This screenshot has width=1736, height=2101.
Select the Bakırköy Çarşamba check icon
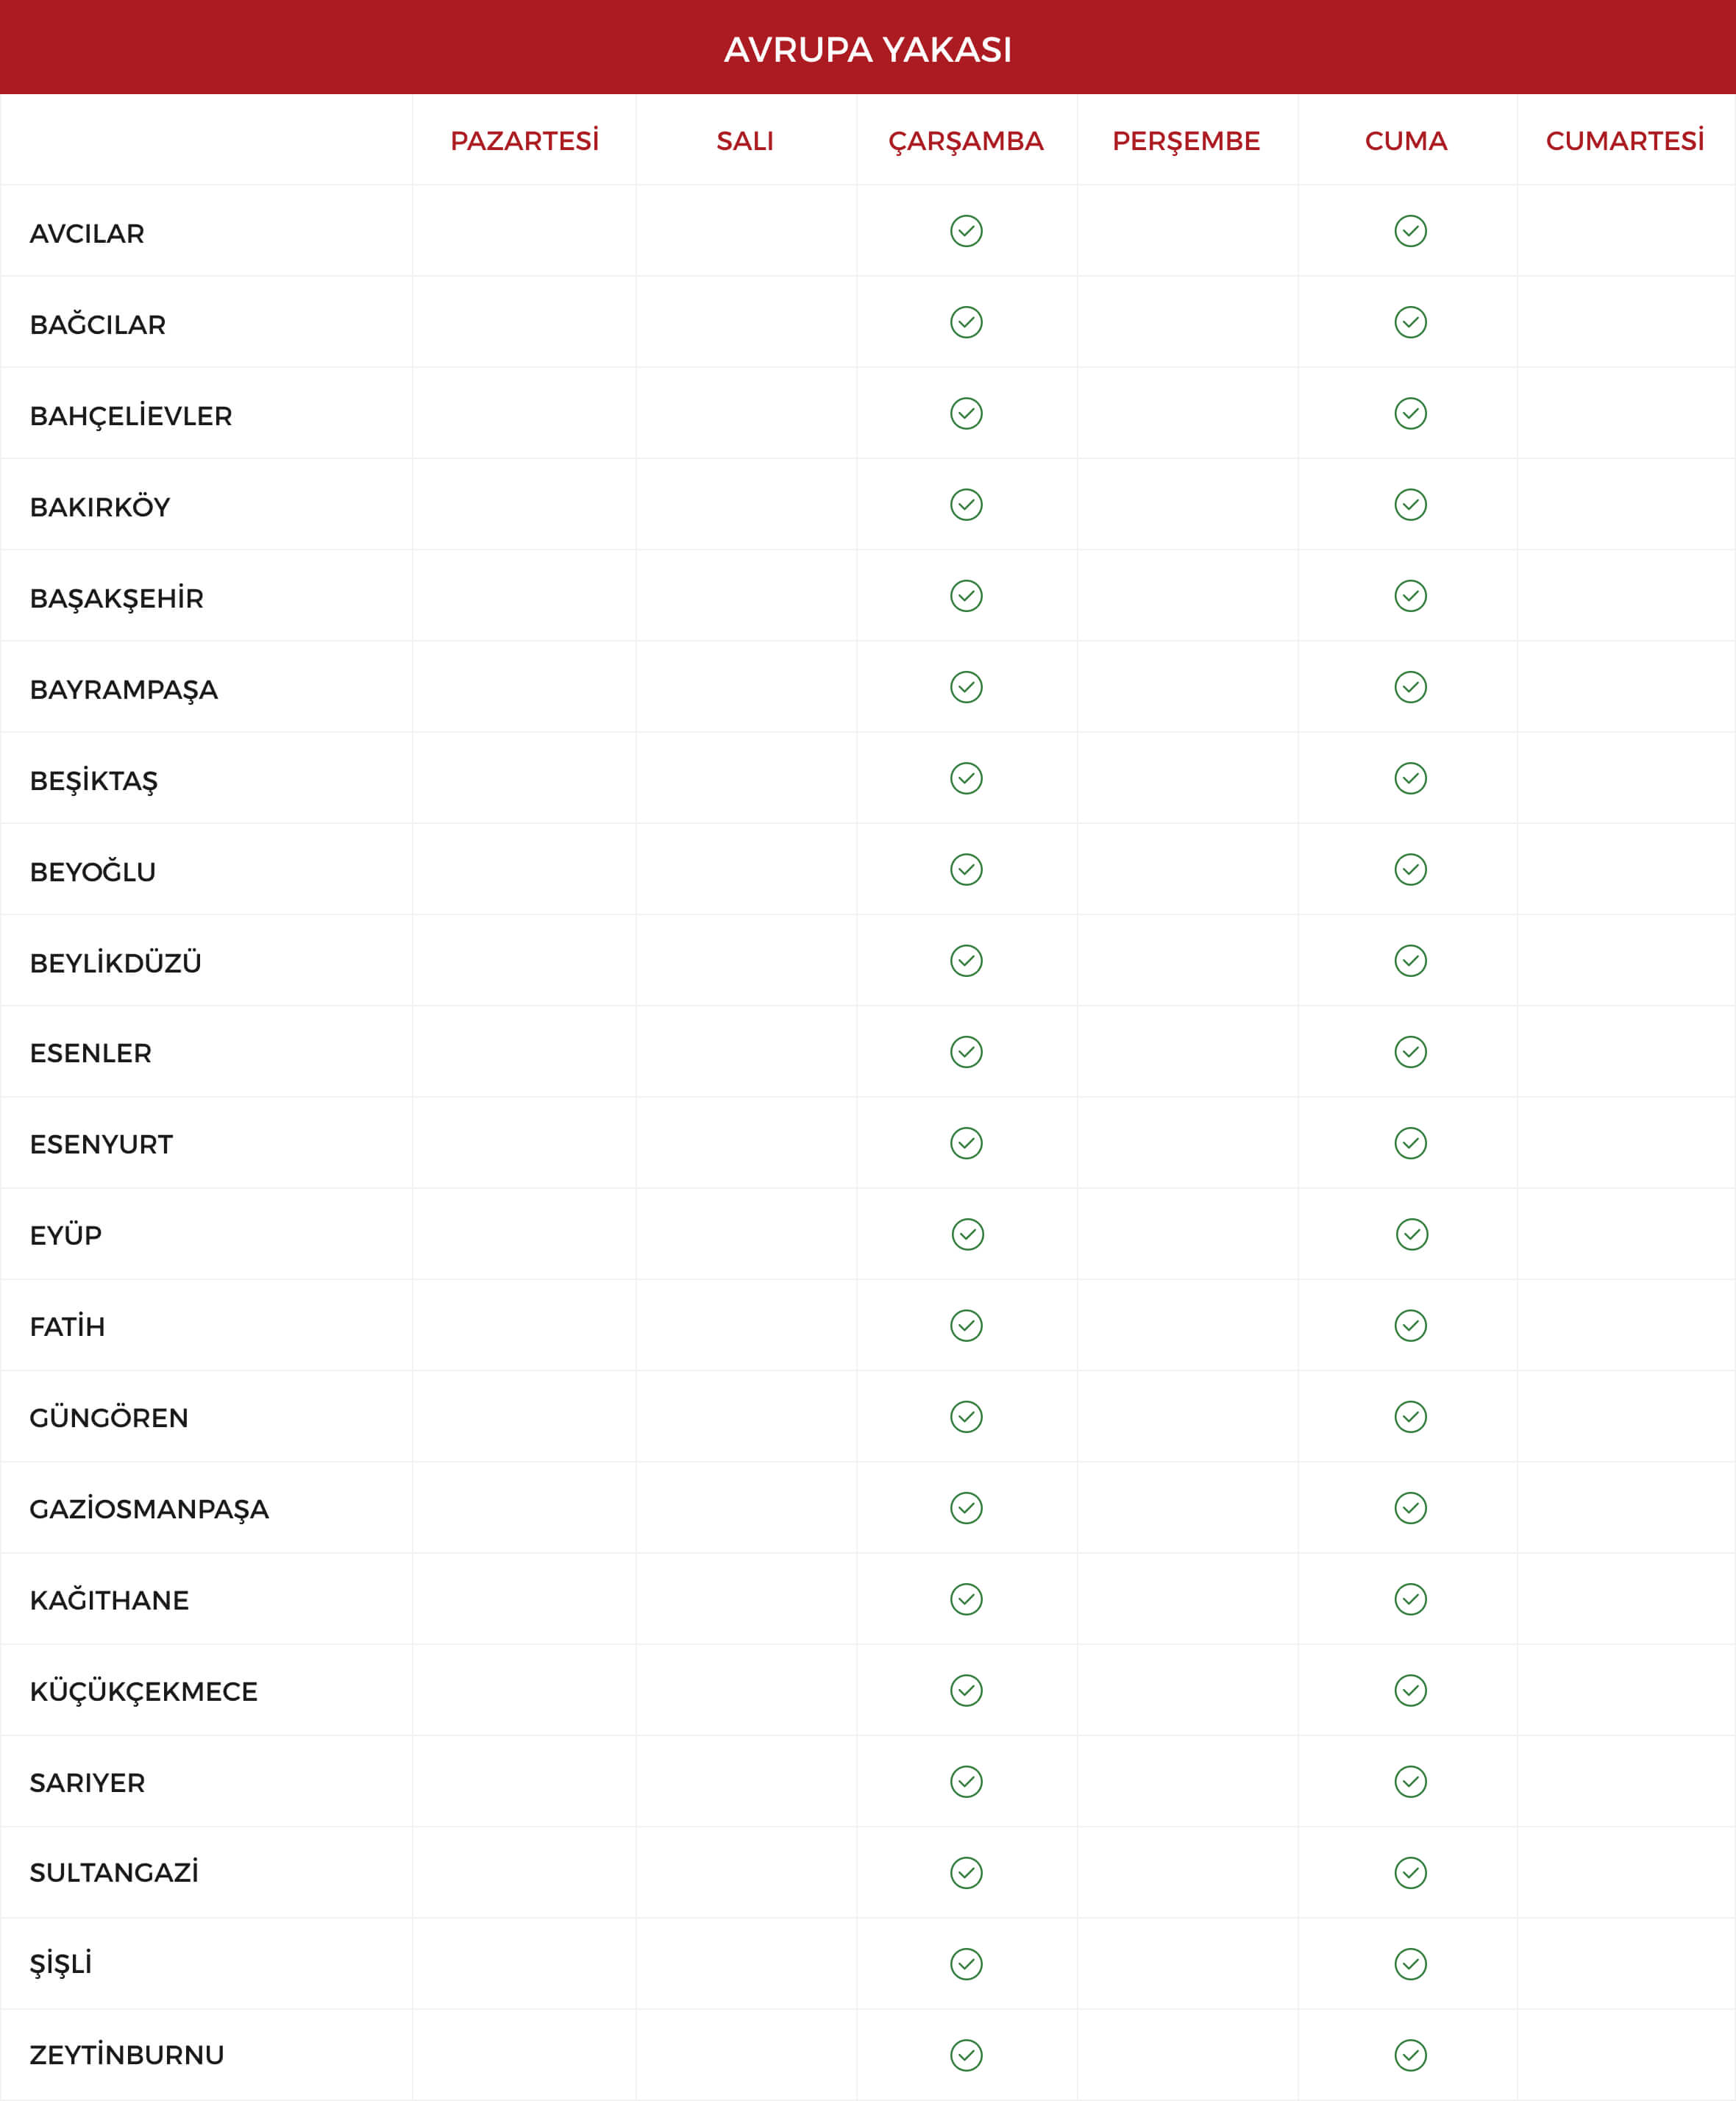966,504
